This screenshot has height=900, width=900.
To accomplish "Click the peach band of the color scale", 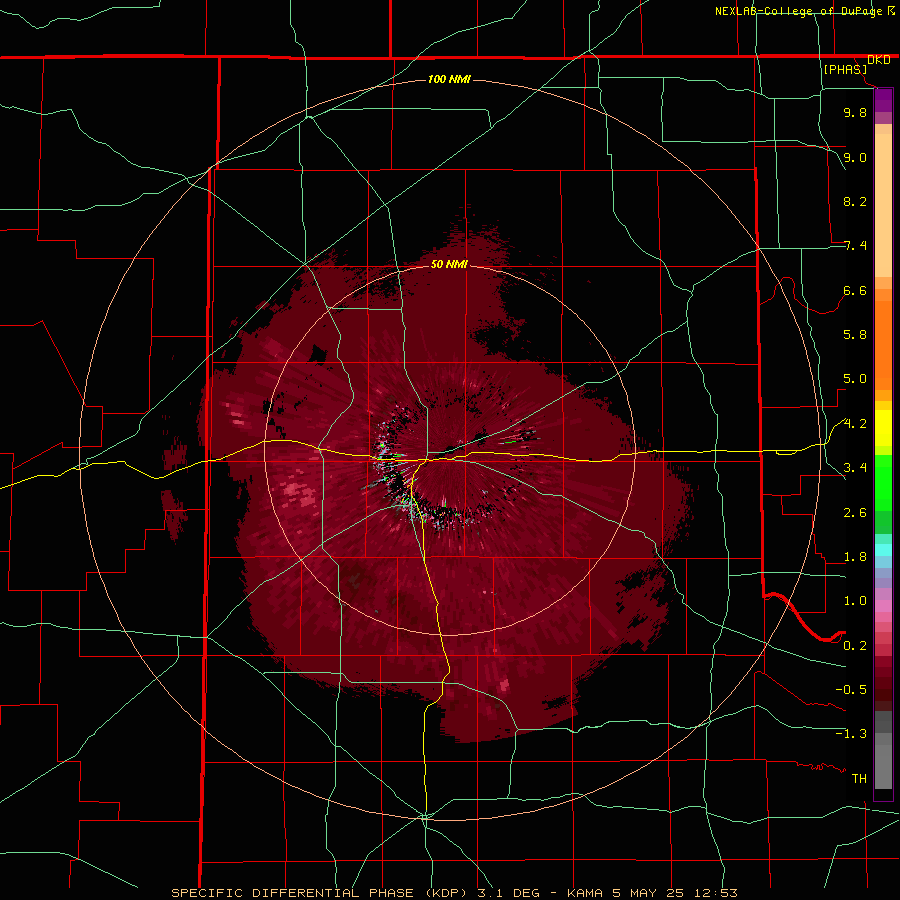I will tap(883, 201).
